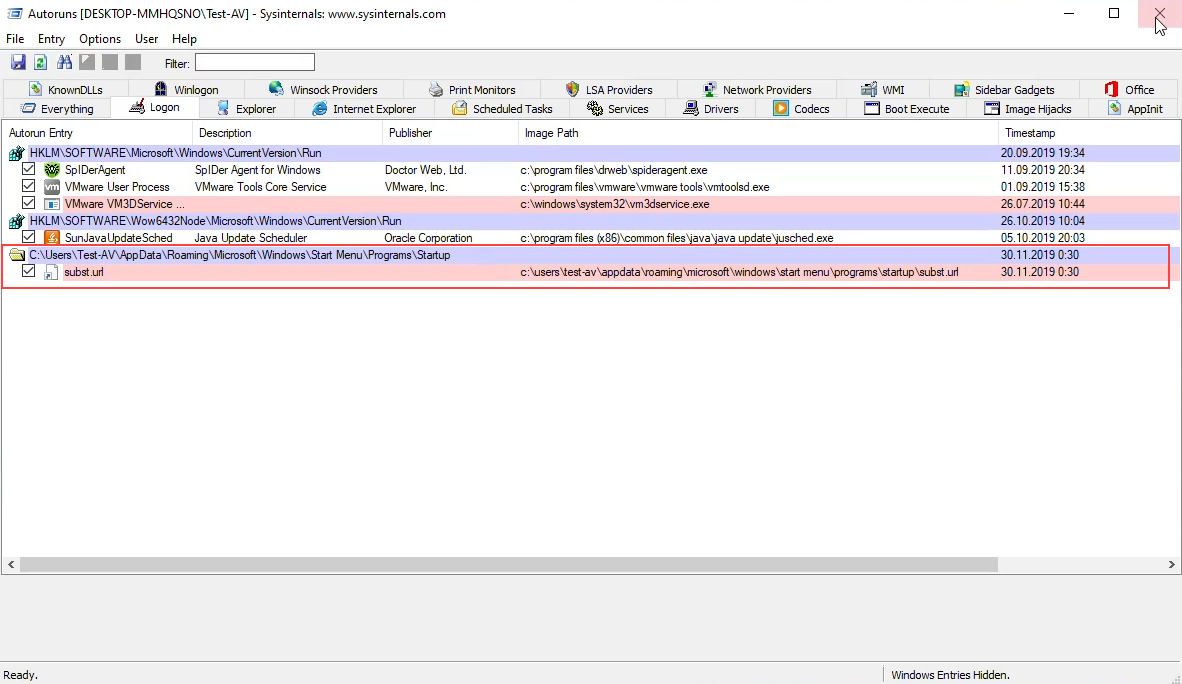Image resolution: width=1182 pixels, height=684 pixels.
Task: Select the vm3dservice.exe image path
Action: coord(615,204)
